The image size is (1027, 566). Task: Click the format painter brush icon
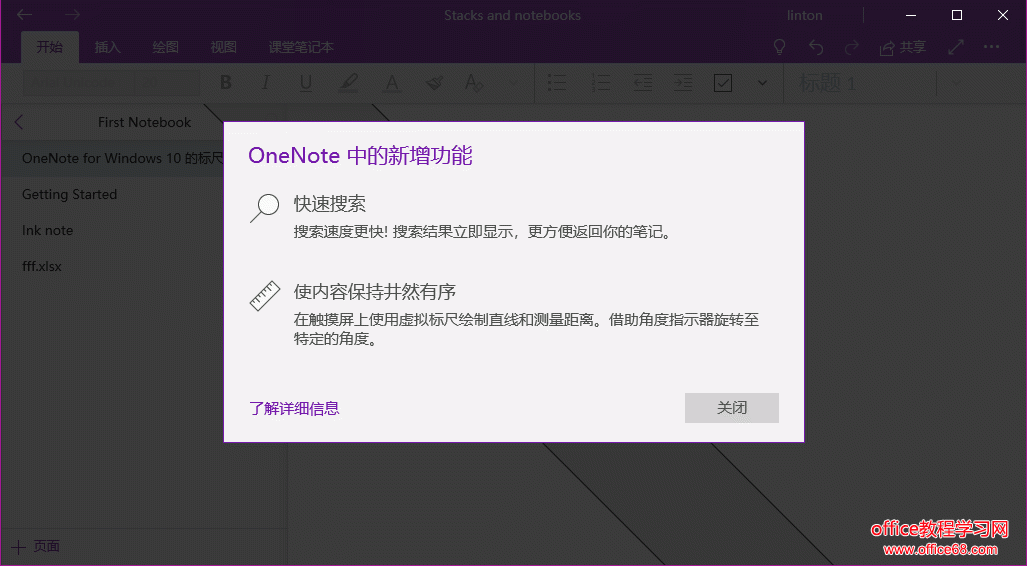pyautogui.click(x=434, y=83)
